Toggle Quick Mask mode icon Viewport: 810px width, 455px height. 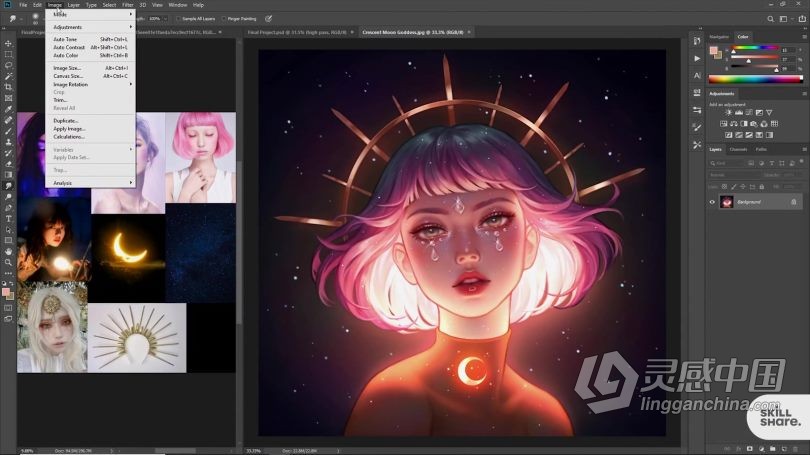(8, 308)
